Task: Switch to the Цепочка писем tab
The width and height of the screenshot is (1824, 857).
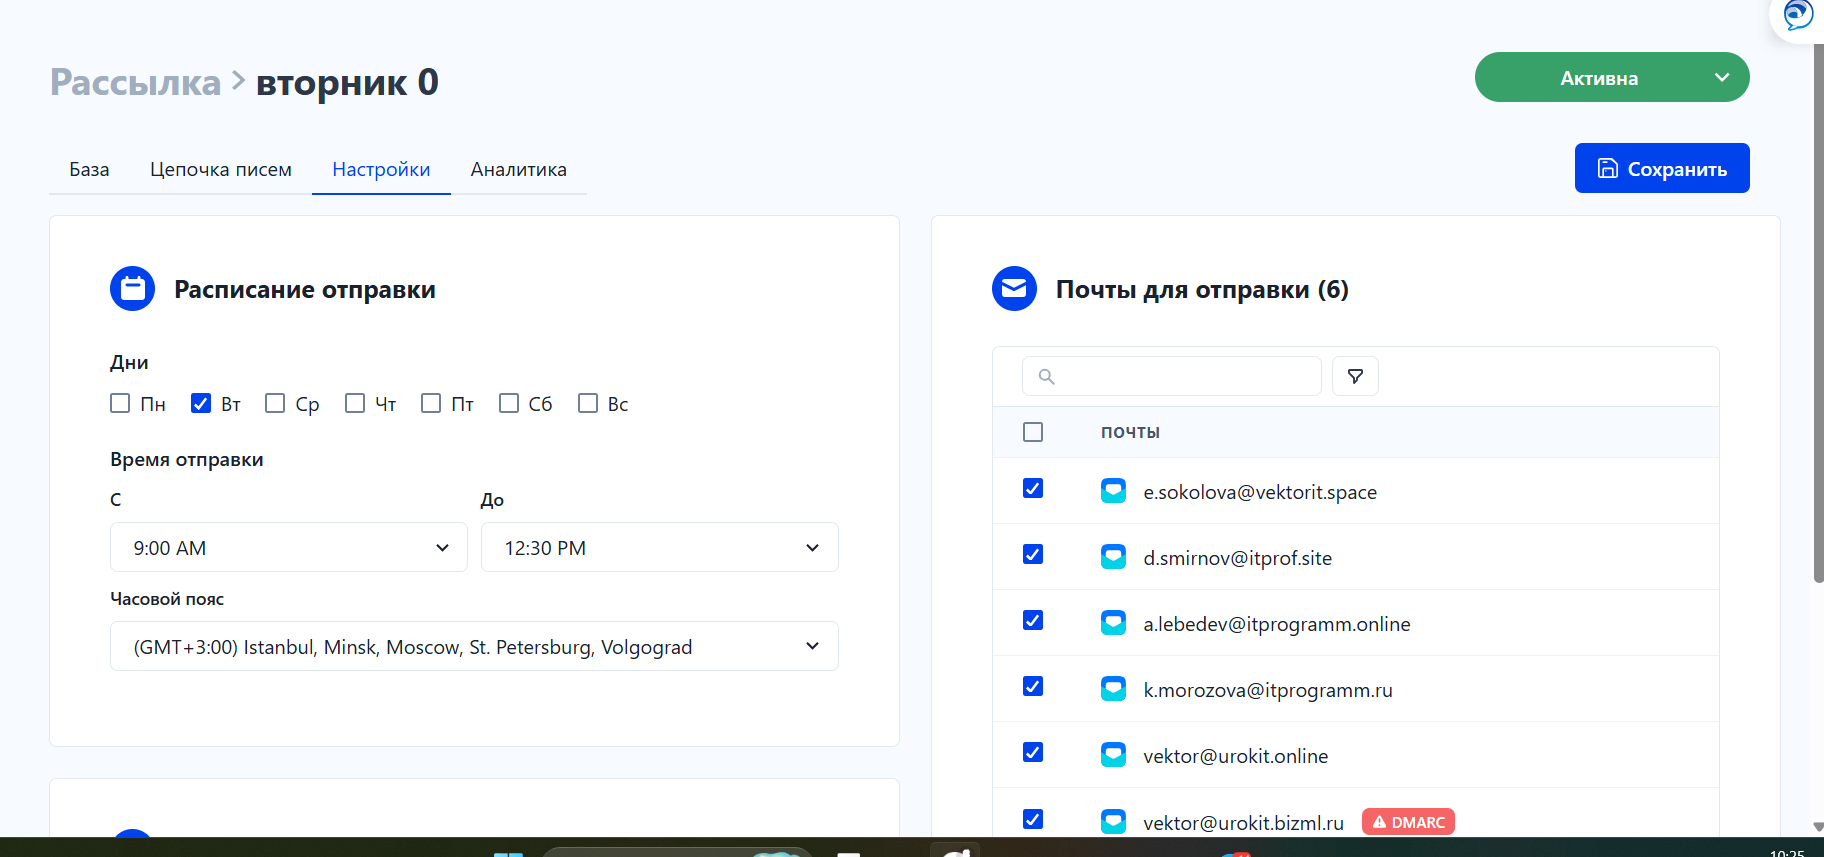Action: pos(221,169)
